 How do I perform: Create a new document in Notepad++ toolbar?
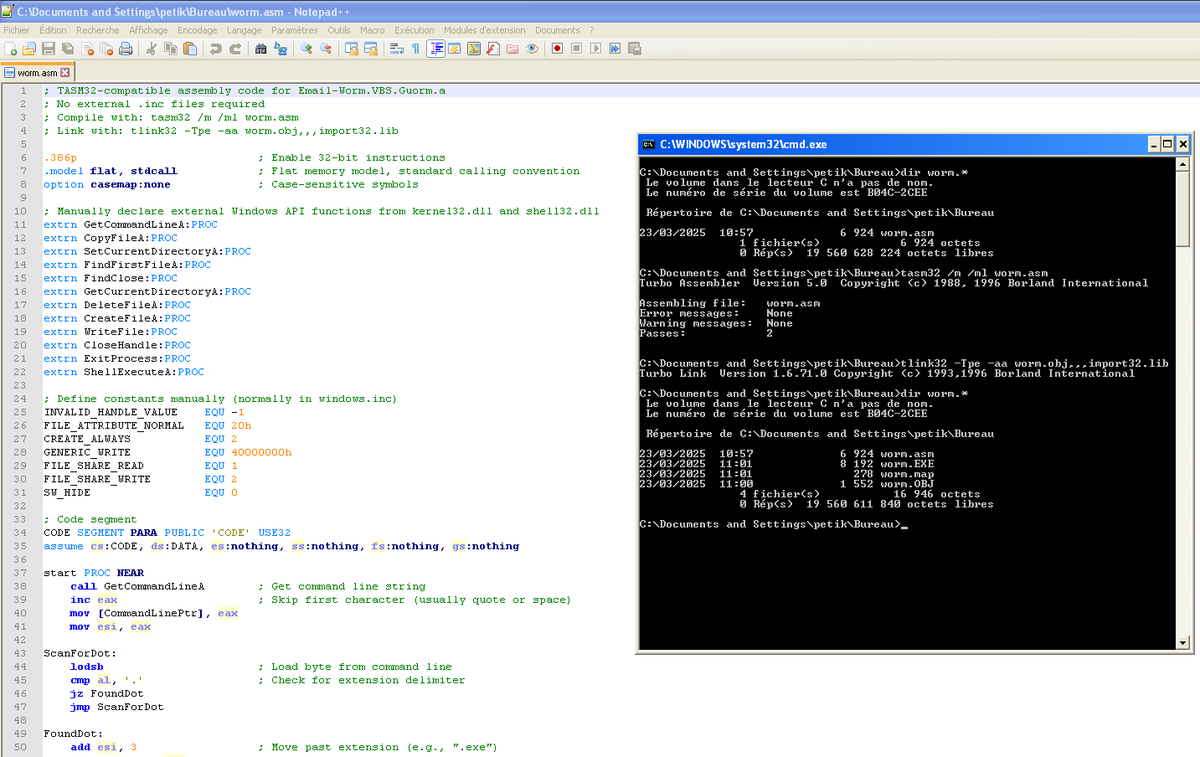[10, 48]
